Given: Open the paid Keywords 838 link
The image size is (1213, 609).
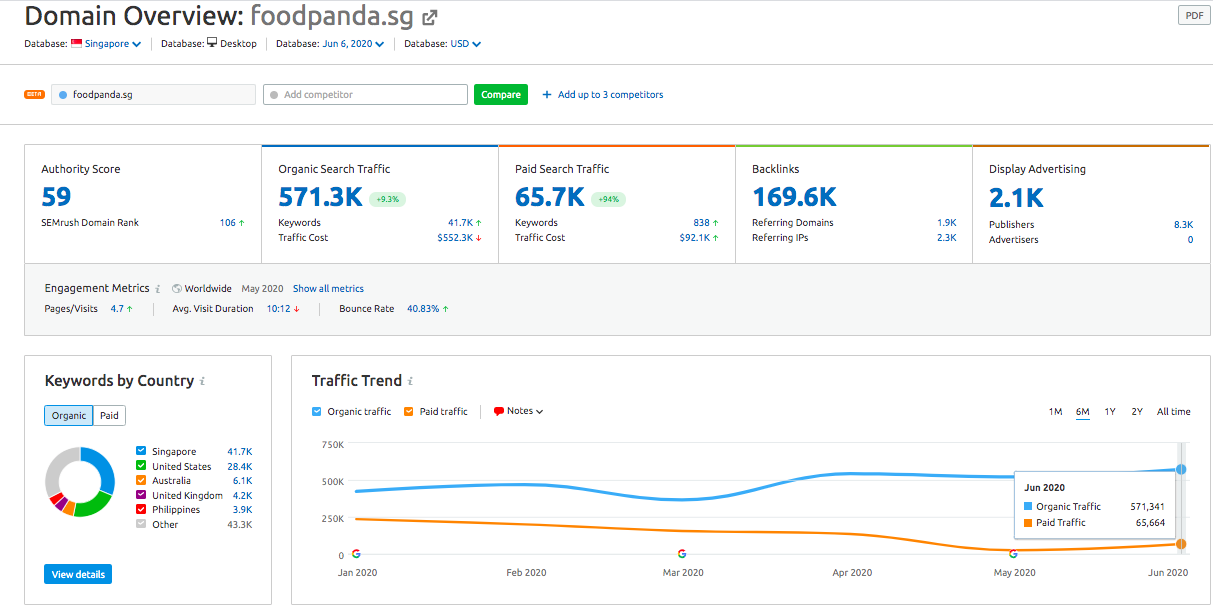Looking at the screenshot, I should point(701,223).
